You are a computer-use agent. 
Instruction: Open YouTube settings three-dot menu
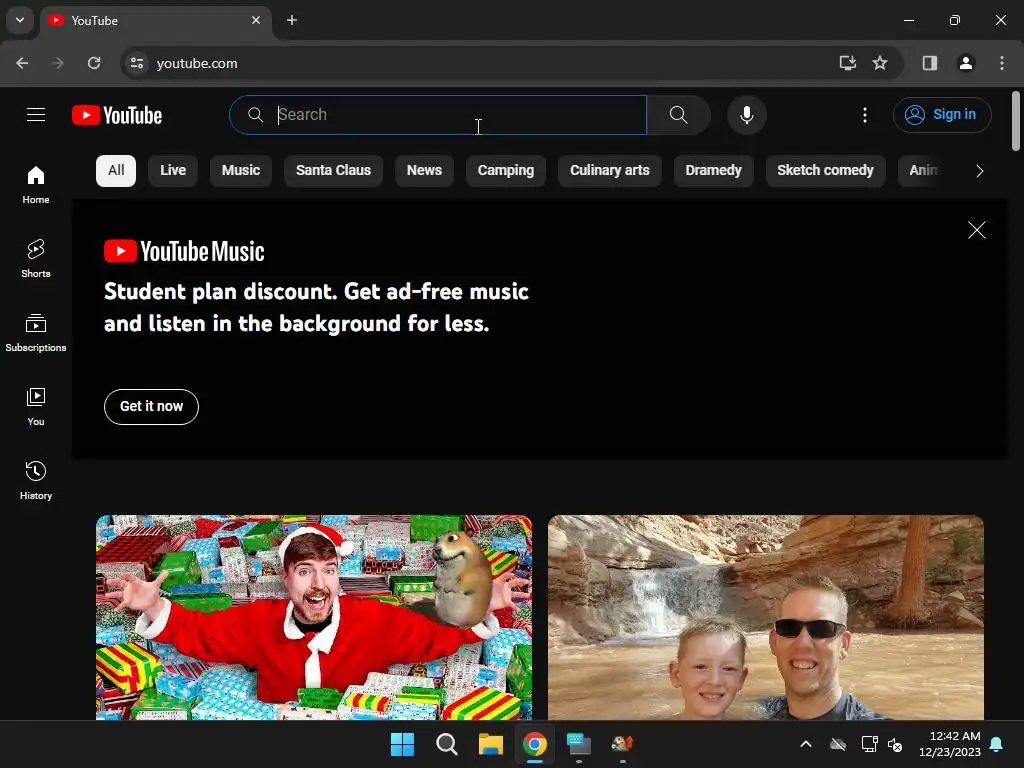pos(865,115)
